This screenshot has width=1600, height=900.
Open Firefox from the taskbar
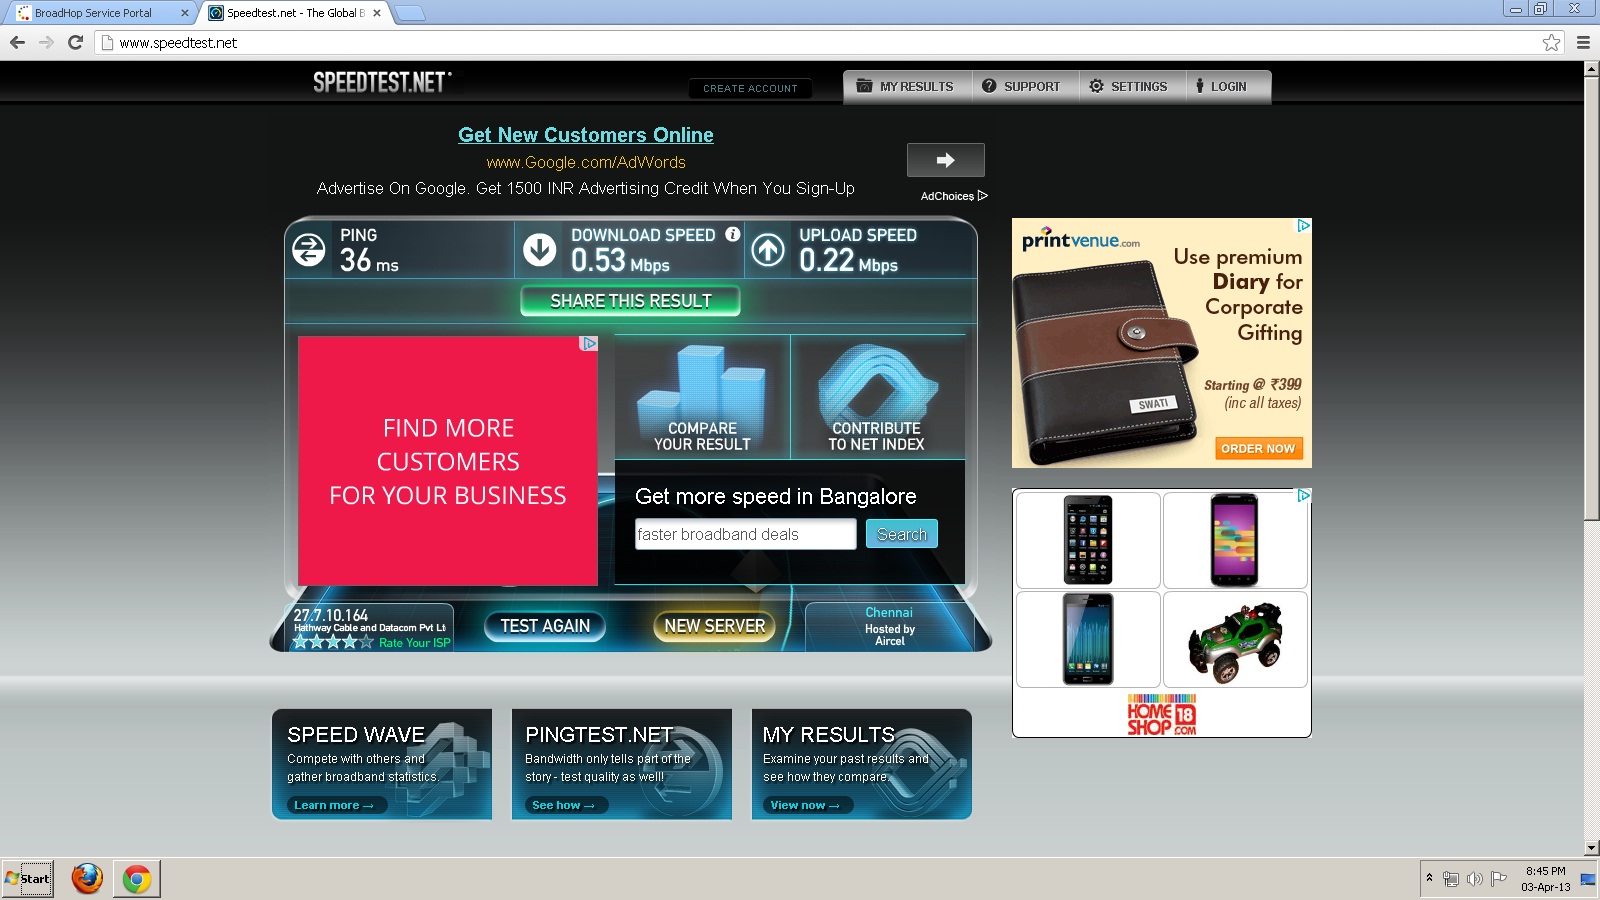tap(87, 879)
